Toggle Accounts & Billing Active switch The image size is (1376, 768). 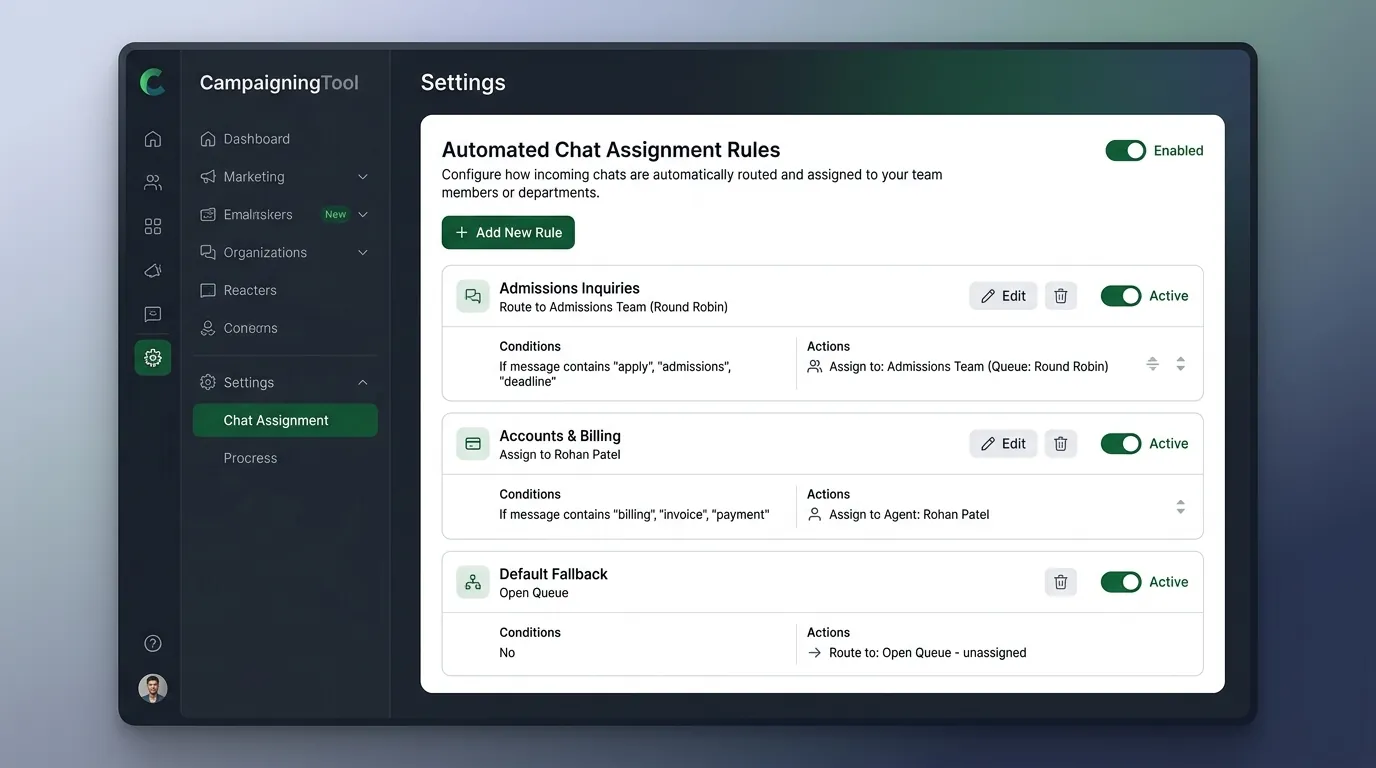[x=1121, y=444]
